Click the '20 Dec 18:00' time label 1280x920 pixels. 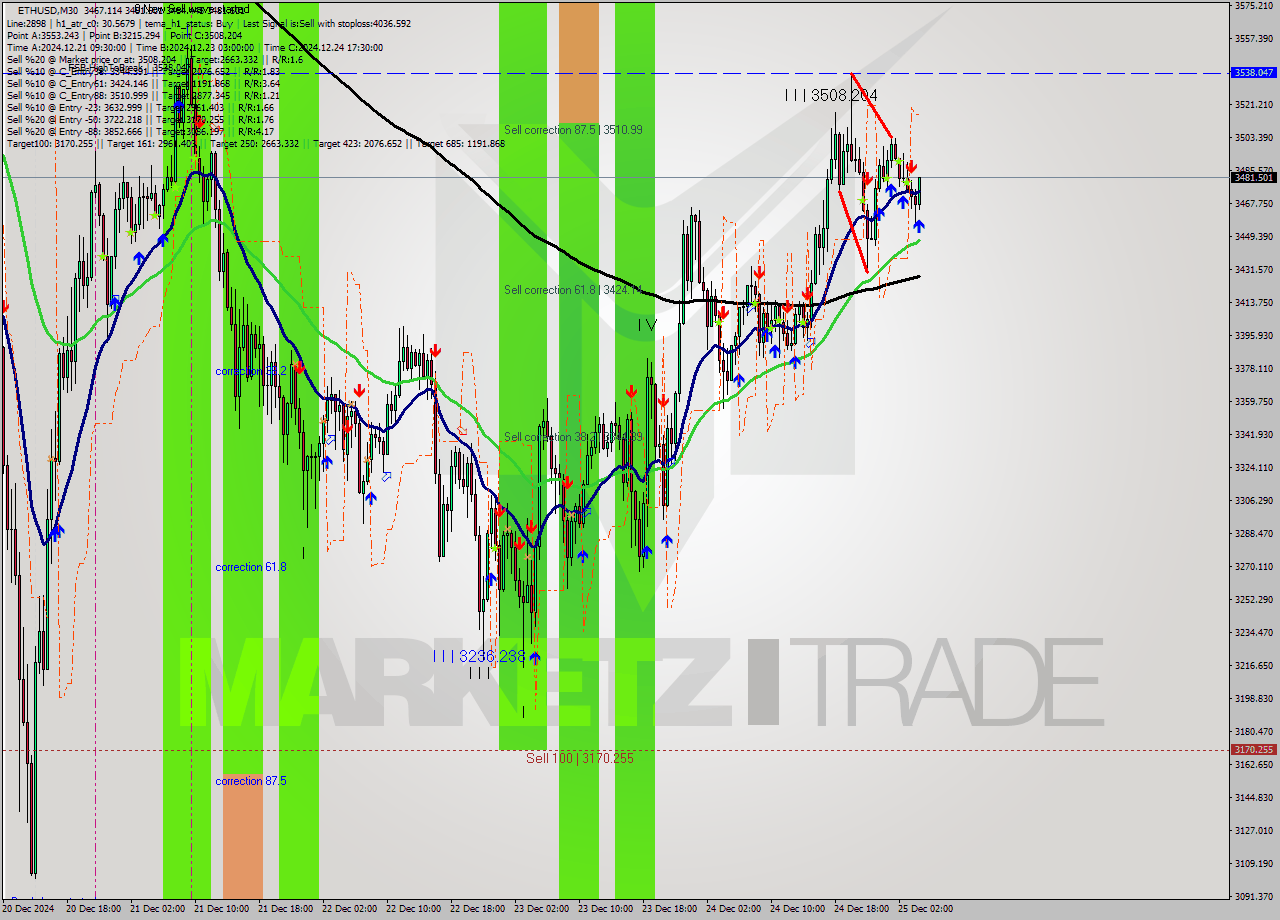pos(94,910)
